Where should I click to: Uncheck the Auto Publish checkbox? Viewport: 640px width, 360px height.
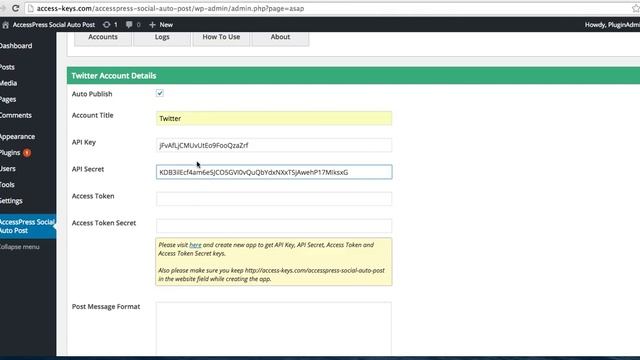160,93
